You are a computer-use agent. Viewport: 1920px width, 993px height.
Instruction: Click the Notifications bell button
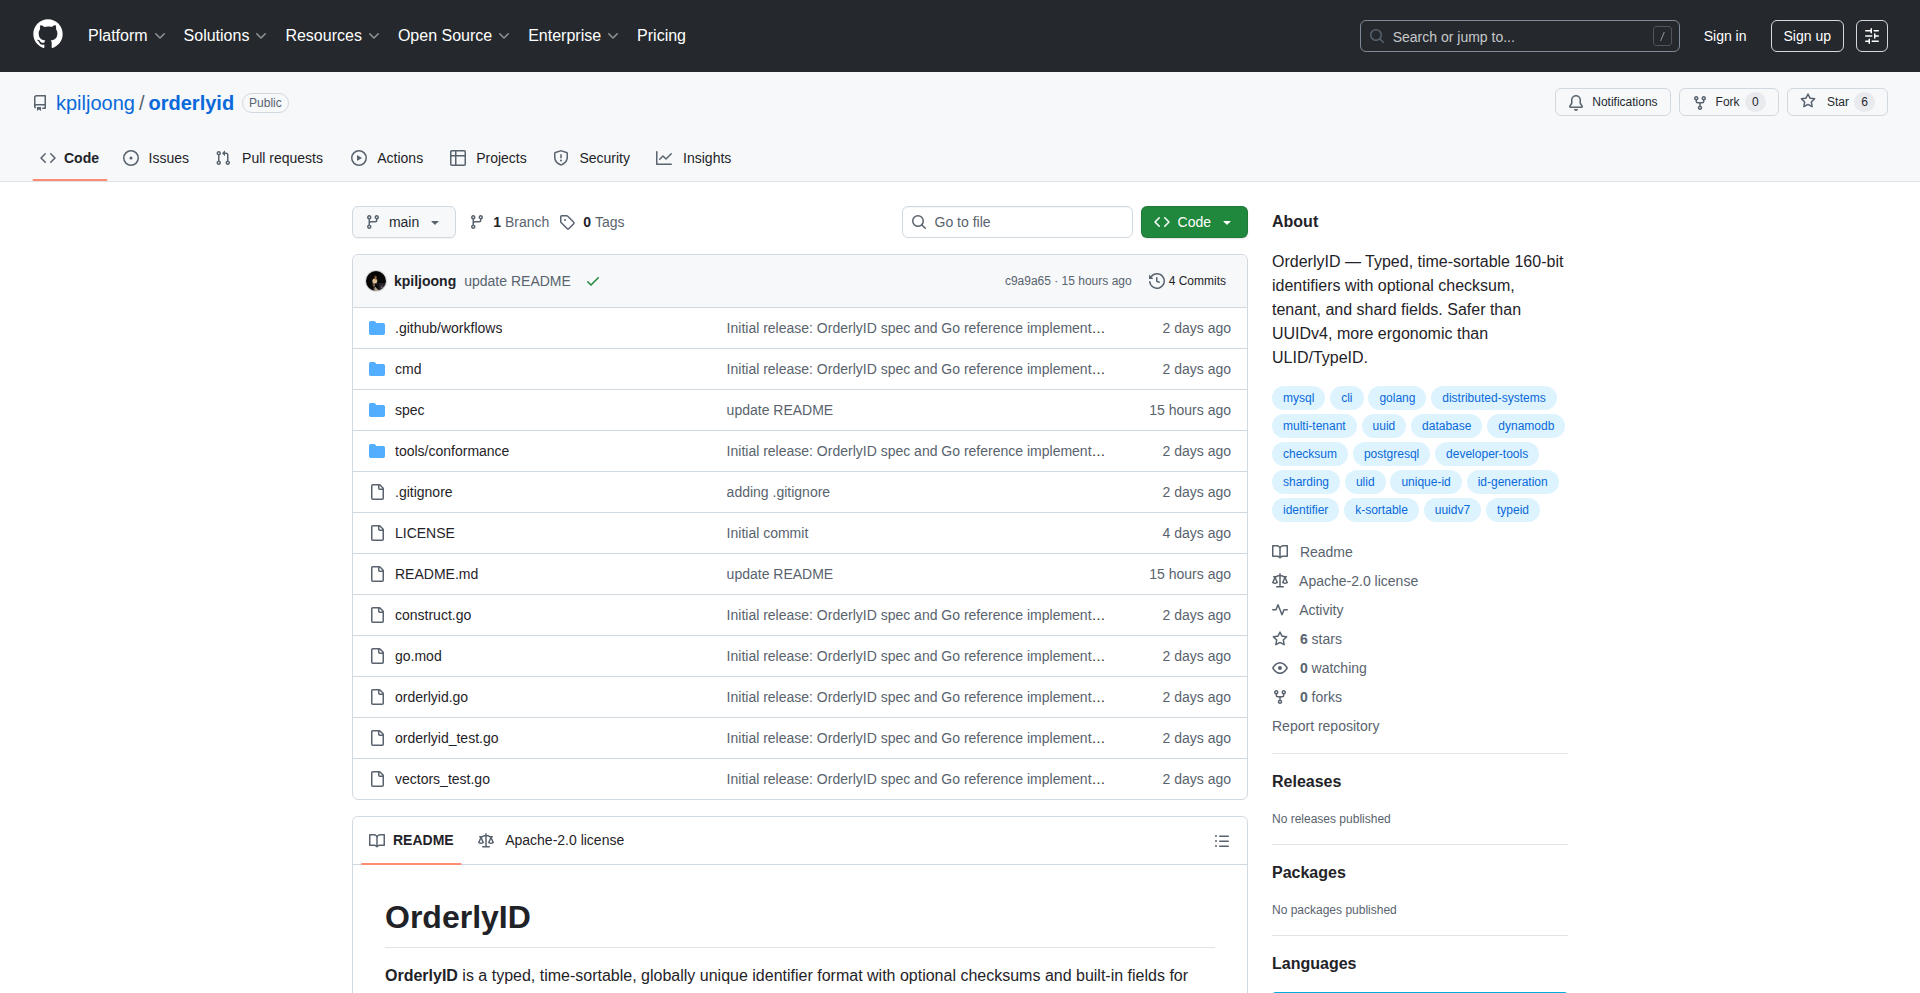1612,102
